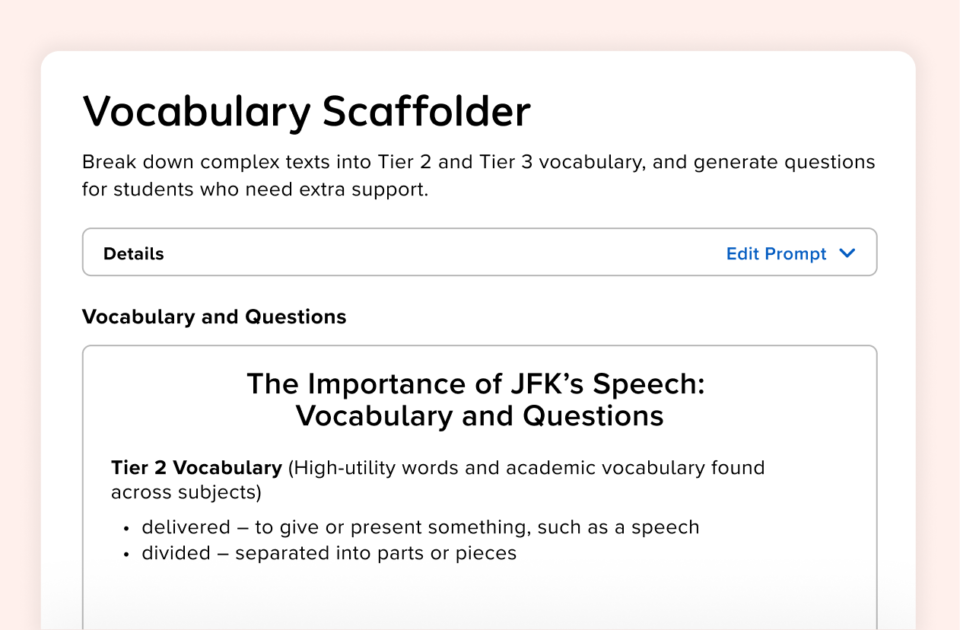Select the Vocabulary Scaffolder title
960x630 pixels.
pos(306,112)
